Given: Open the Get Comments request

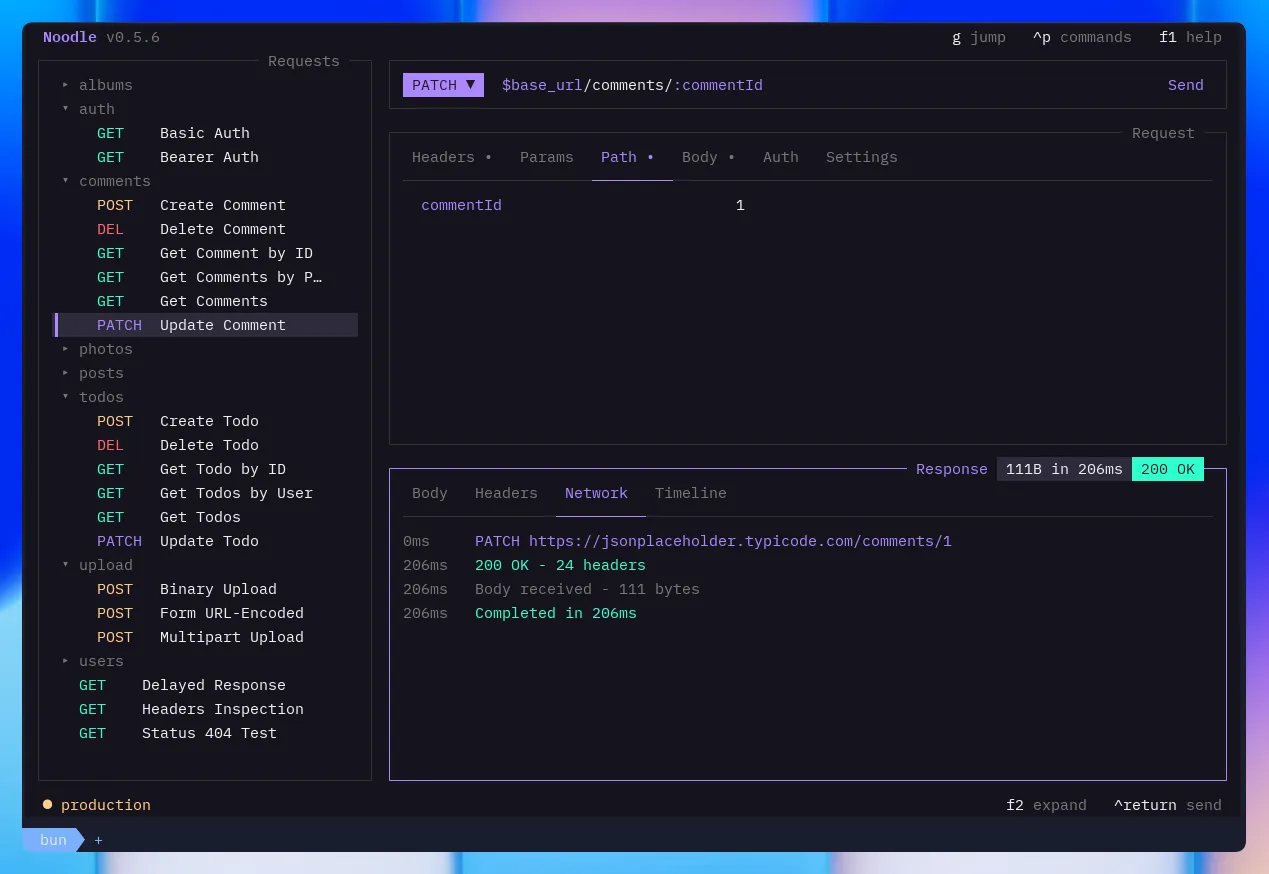Looking at the screenshot, I should pyautogui.click(x=205, y=301).
